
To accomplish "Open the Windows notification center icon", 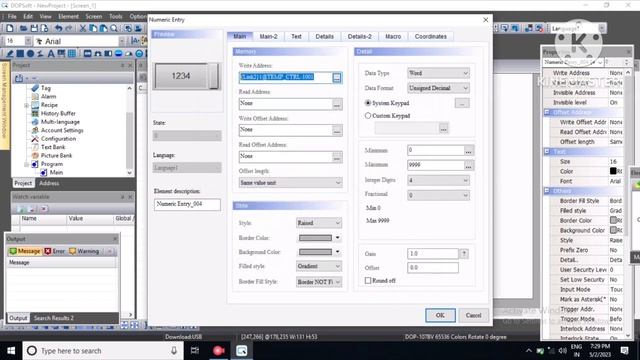I will click(624, 351).
